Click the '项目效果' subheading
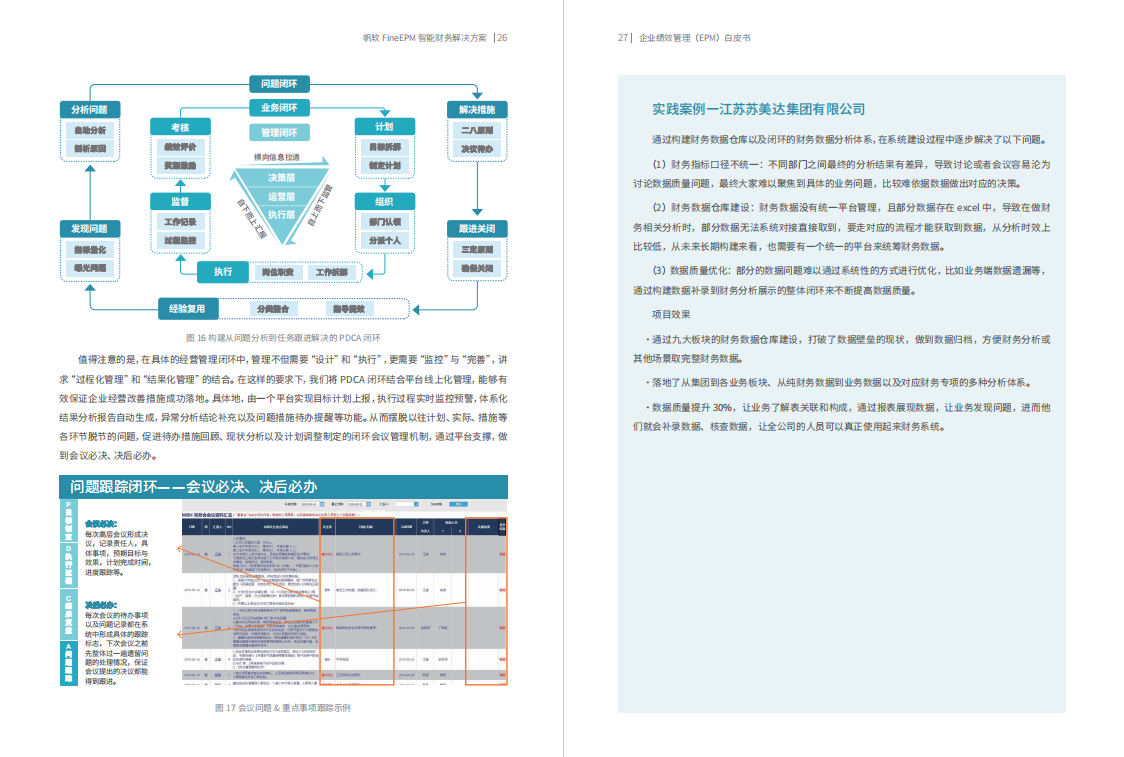The image size is (1124, 757). (671, 314)
